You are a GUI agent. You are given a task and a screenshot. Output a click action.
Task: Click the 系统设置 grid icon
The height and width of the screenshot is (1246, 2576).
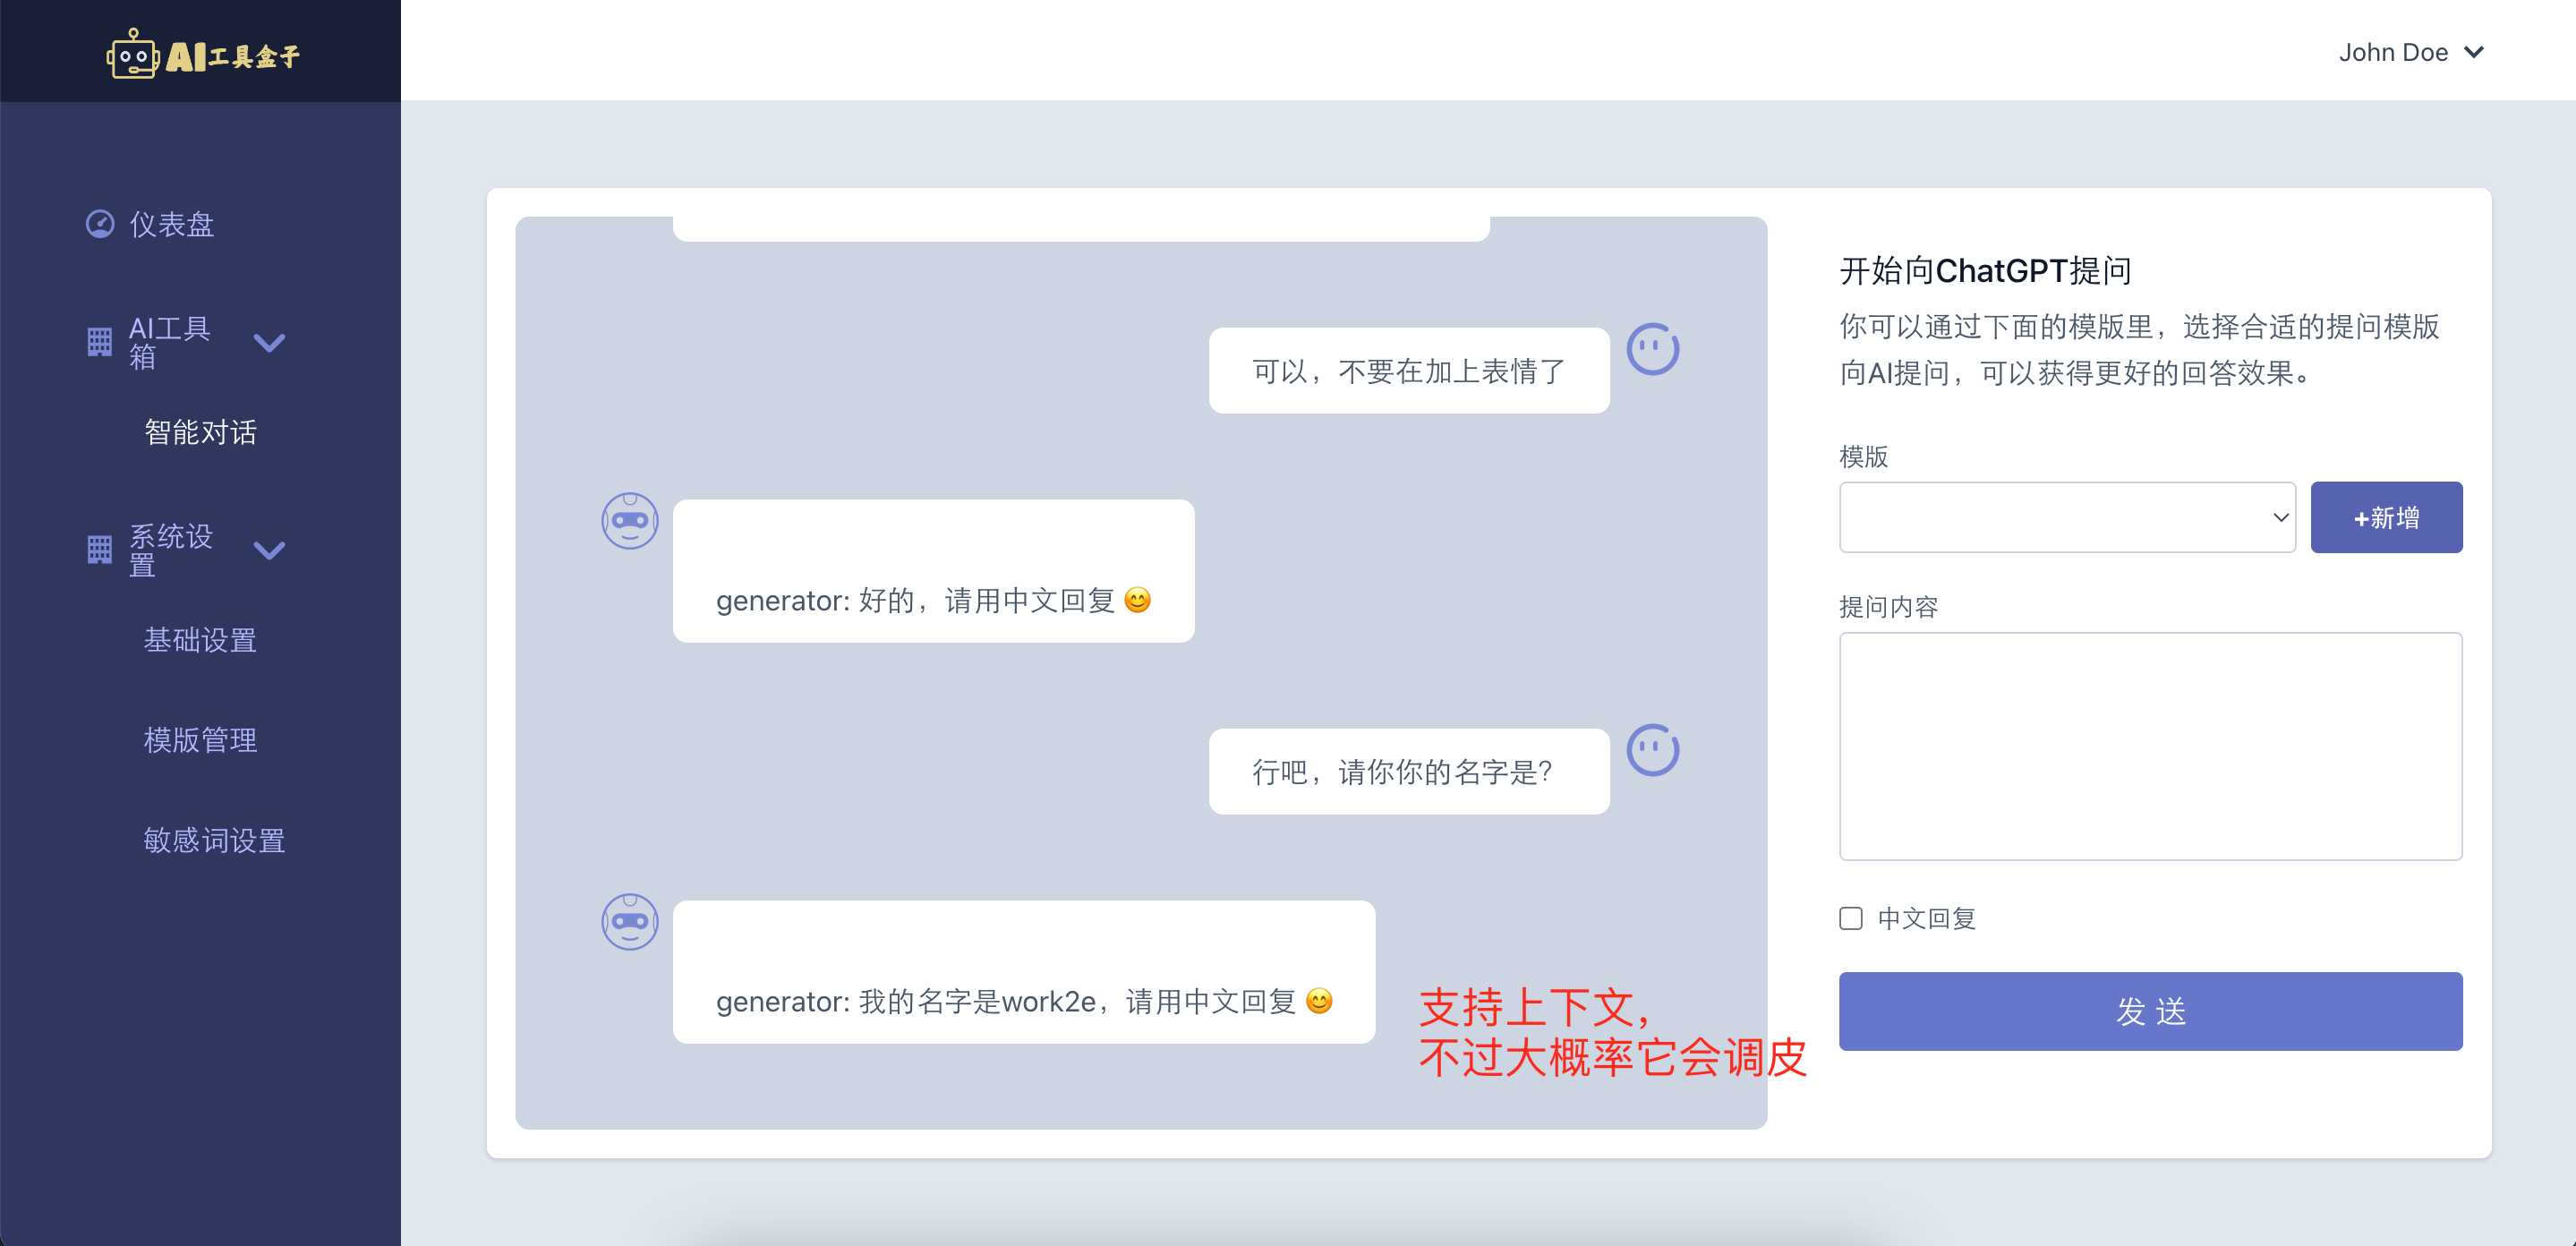(99, 549)
